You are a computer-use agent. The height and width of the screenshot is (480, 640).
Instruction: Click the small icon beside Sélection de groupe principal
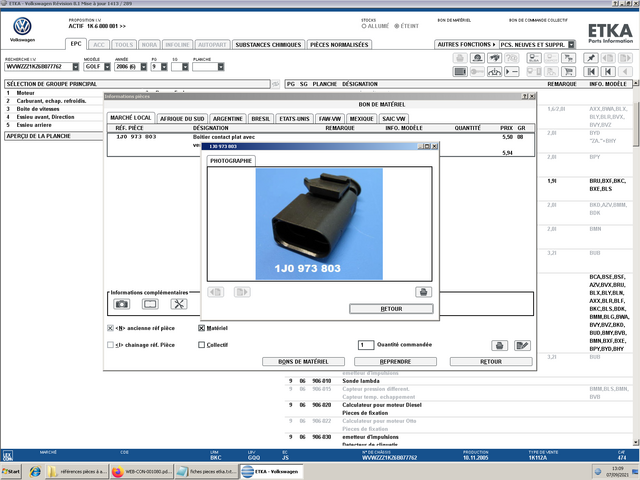tap(276, 84)
